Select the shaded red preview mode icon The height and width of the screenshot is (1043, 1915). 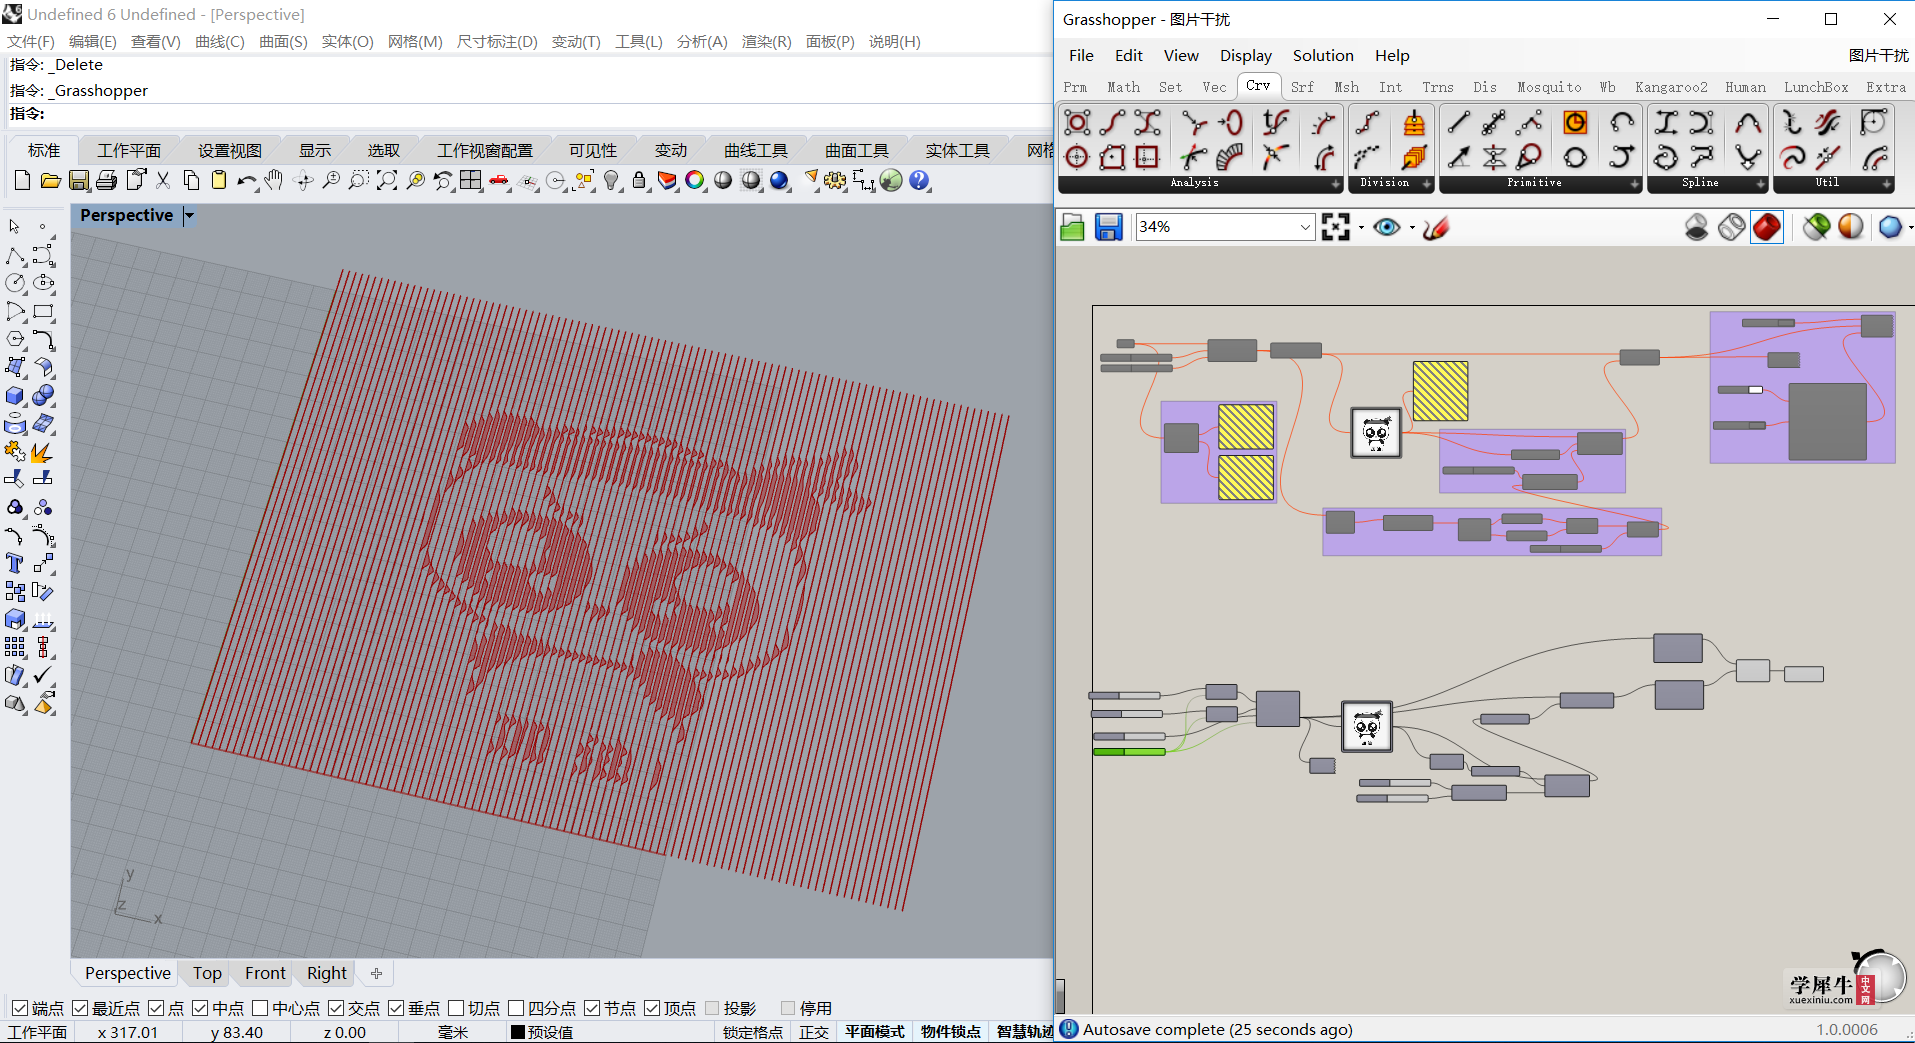click(x=1767, y=227)
